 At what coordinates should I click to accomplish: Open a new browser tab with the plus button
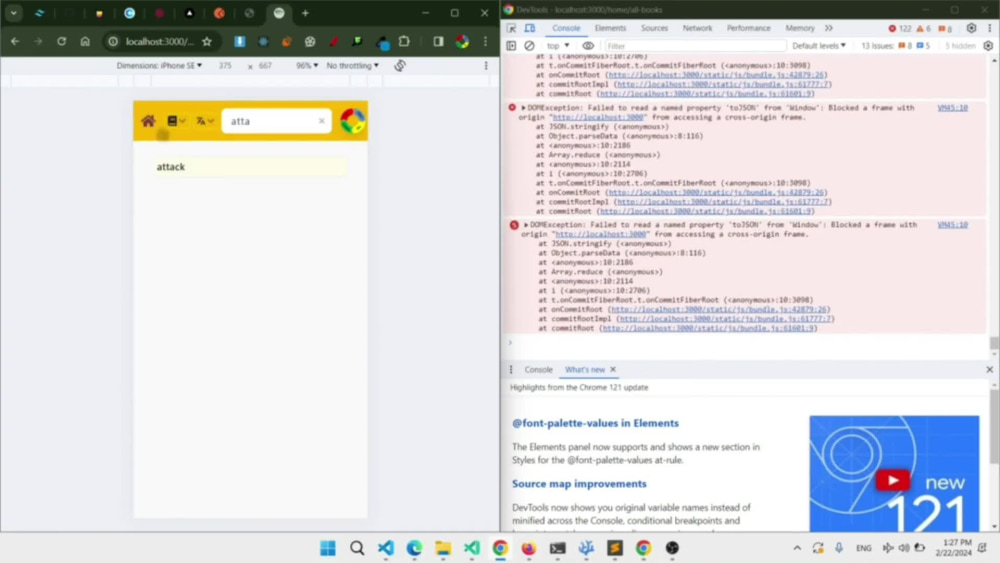click(305, 13)
